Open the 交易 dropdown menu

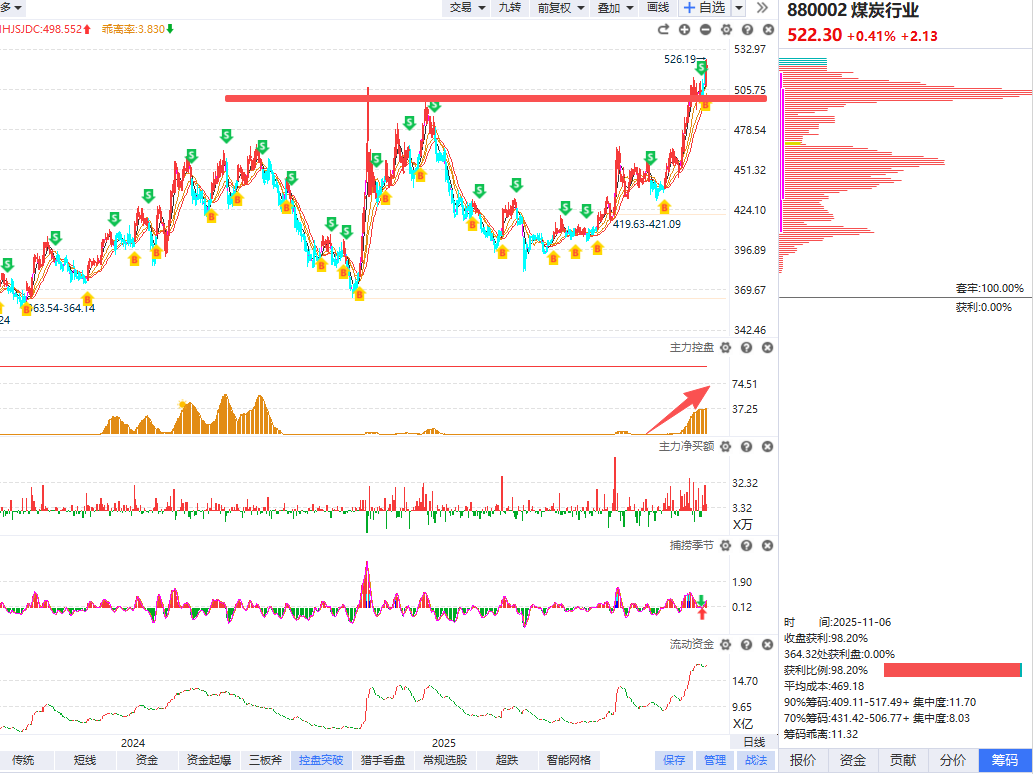point(466,8)
